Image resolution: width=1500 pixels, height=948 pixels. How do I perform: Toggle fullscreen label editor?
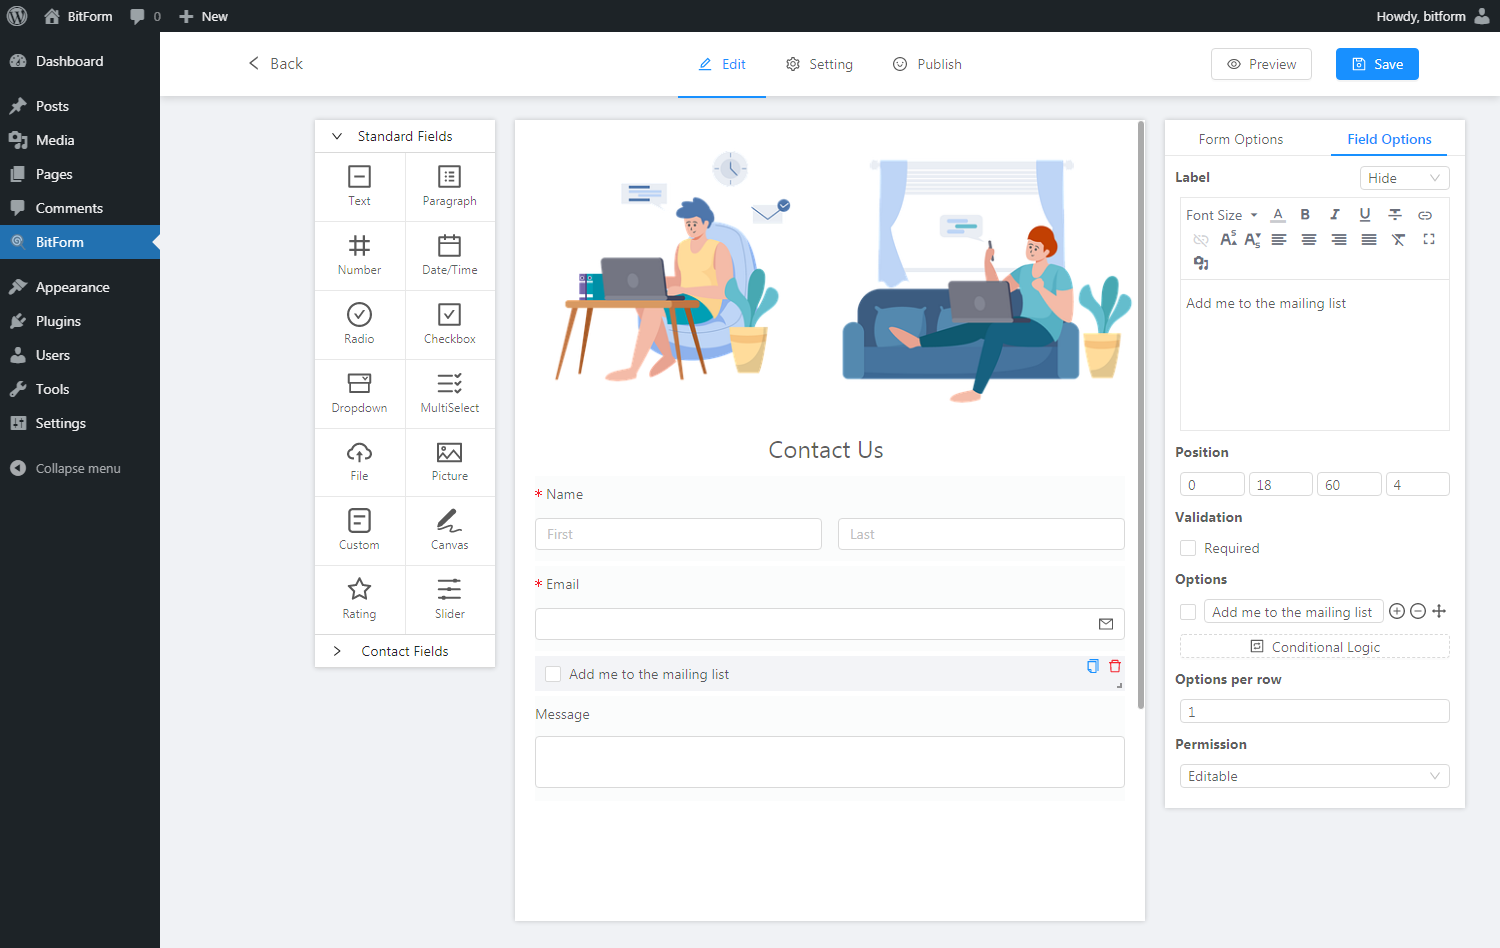click(1429, 239)
